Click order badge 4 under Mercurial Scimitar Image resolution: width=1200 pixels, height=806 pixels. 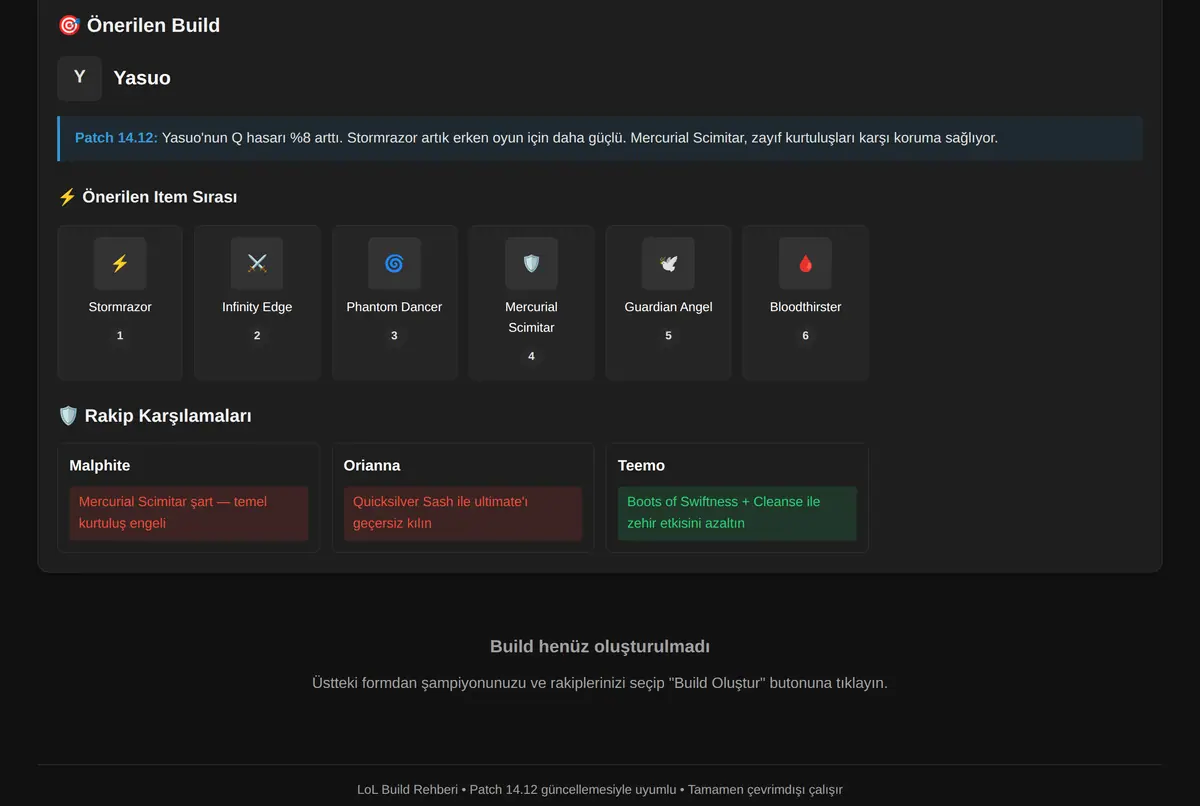531,356
